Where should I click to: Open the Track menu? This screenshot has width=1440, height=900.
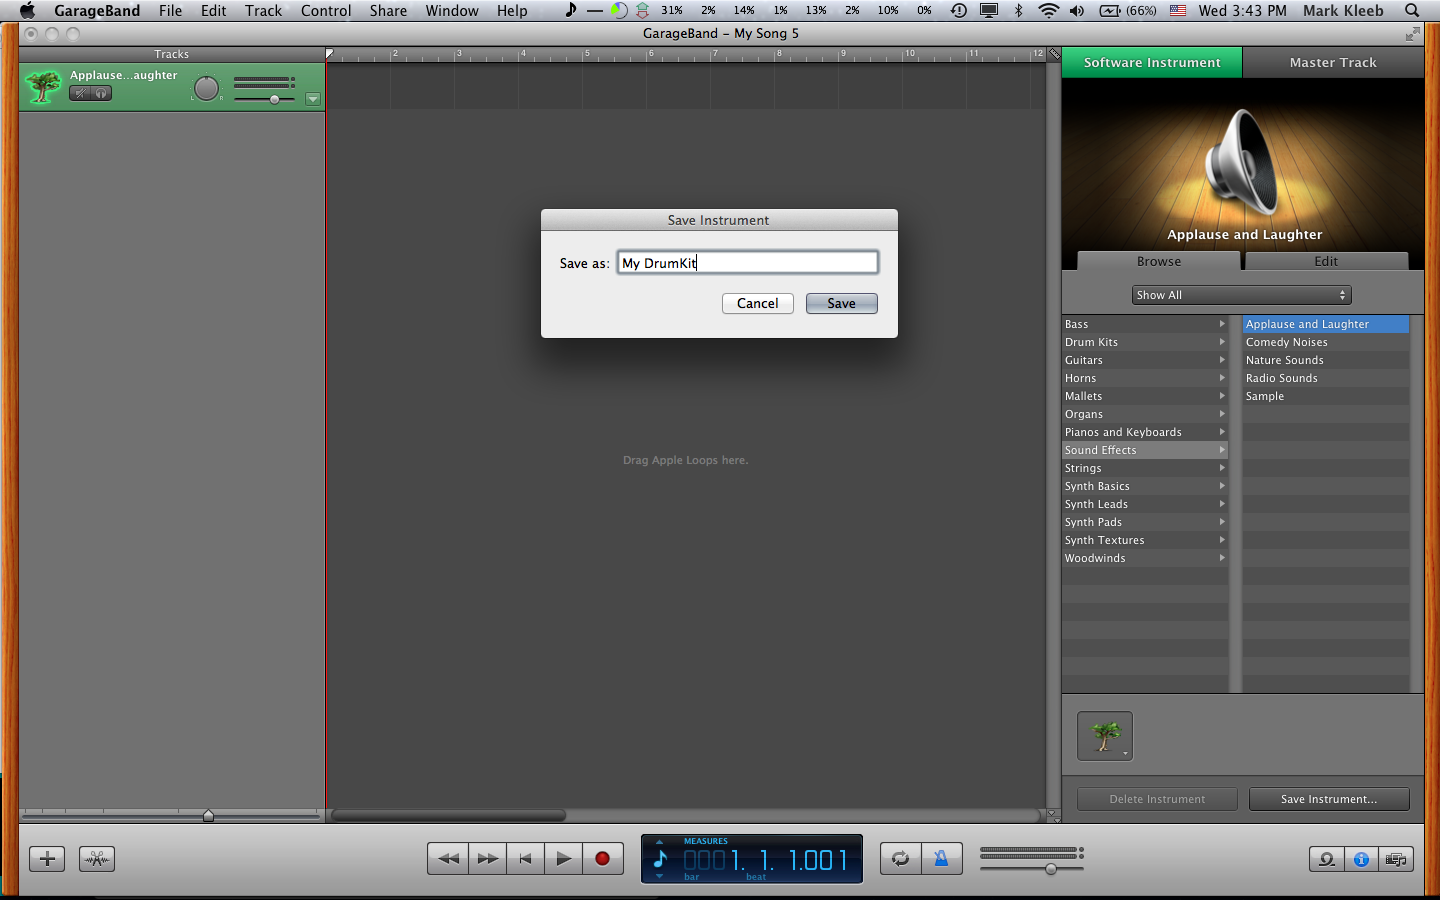pos(263,10)
